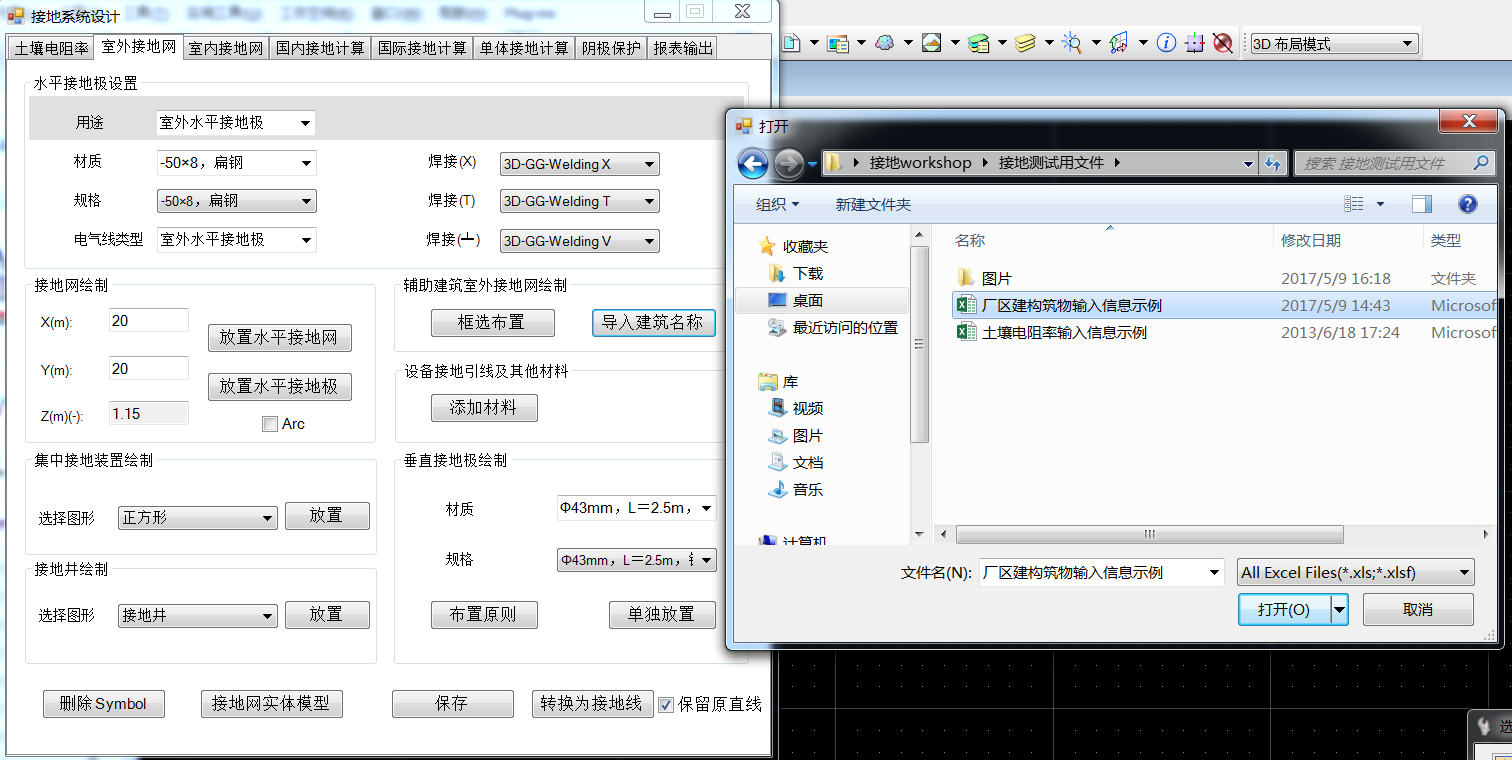Click the yellow stacked layers toolbar icon
The width and height of the screenshot is (1512, 760).
[1025, 43]
